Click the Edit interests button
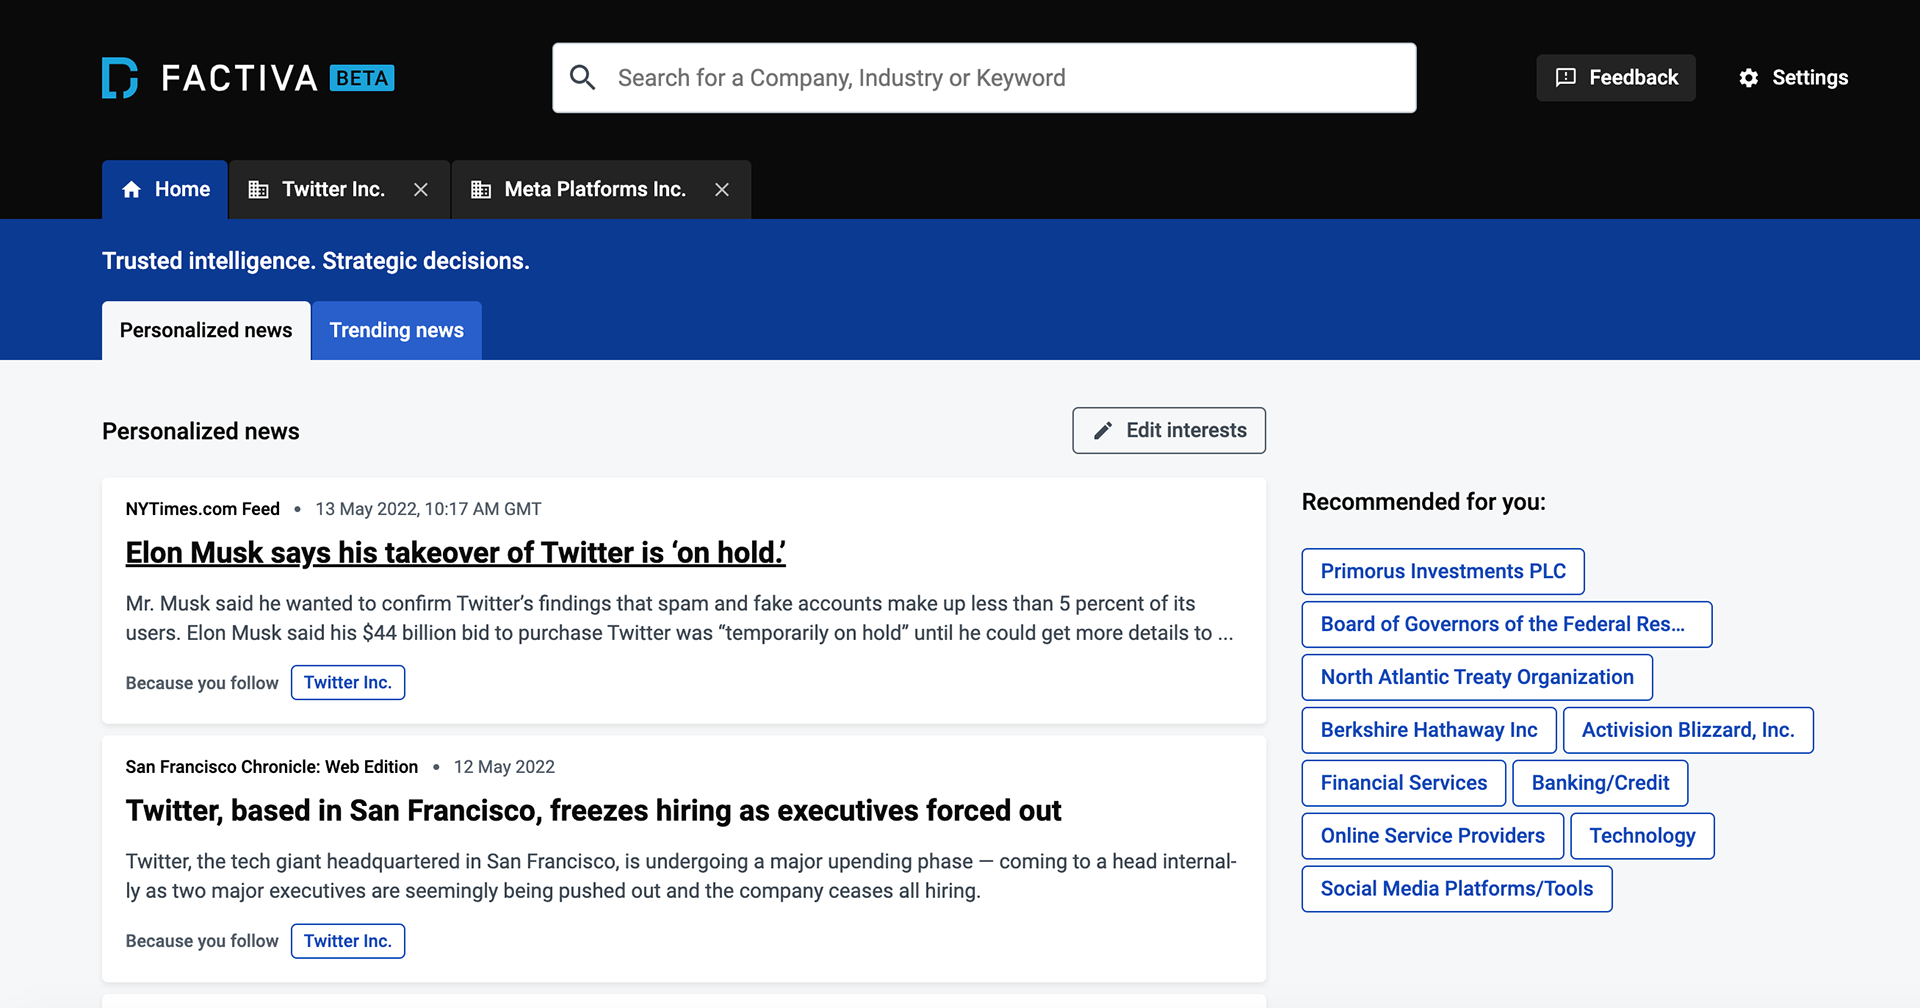This screenshot has height=1008, width=1920. 1169,431
